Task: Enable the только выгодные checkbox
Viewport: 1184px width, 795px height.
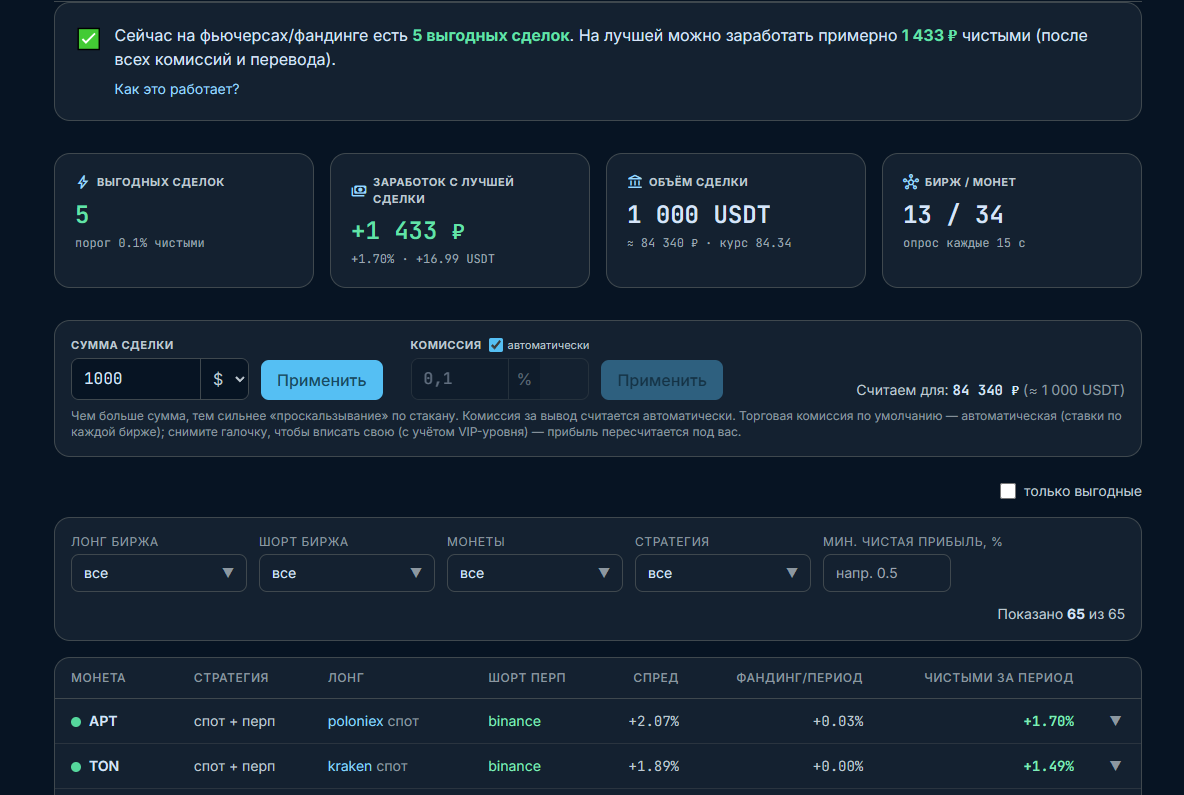Action: click(x=1007, y=491)
